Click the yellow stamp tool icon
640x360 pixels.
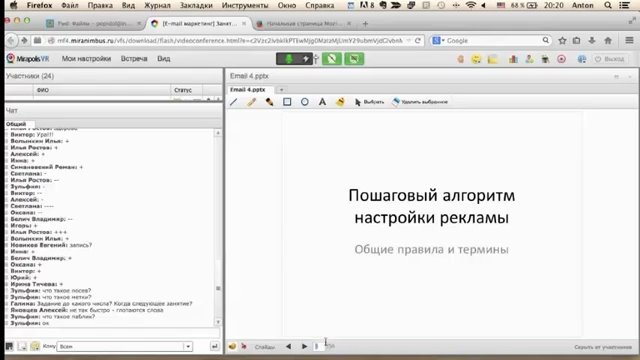point(340,102)
